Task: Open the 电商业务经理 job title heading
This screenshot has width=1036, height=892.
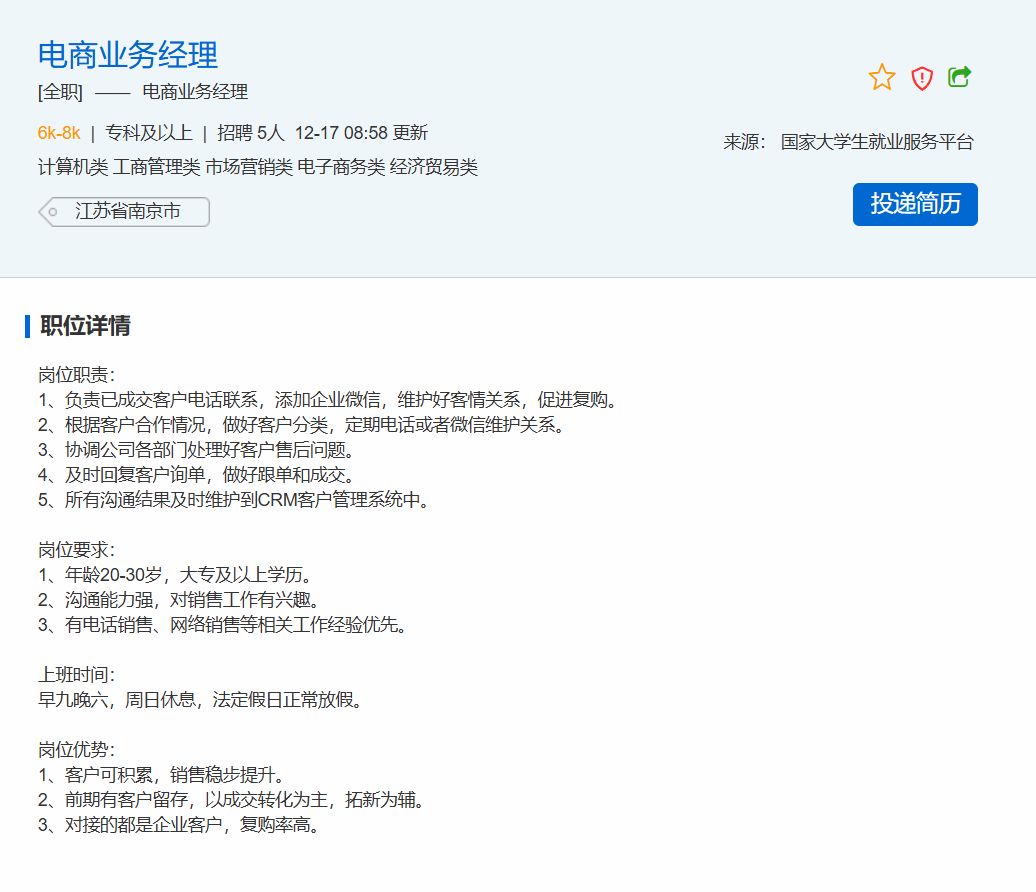Action: click(x=127, y=54)
